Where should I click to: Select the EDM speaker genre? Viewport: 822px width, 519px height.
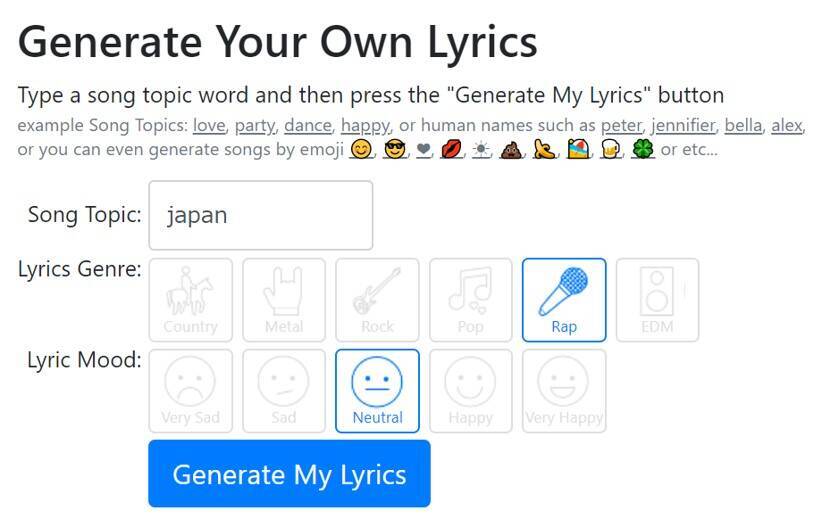pyautogui.click(x=657, y=300)
